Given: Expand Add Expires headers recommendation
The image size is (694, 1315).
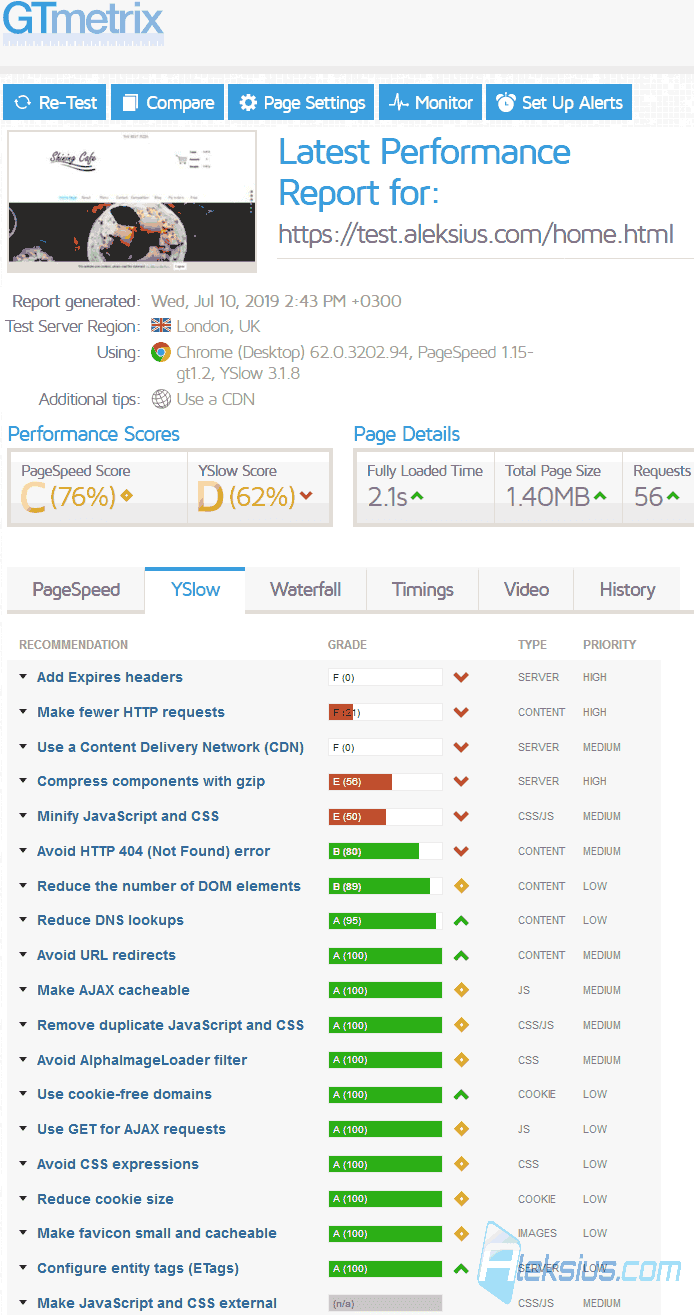Looking at the screenshot, I should point(109,677).
